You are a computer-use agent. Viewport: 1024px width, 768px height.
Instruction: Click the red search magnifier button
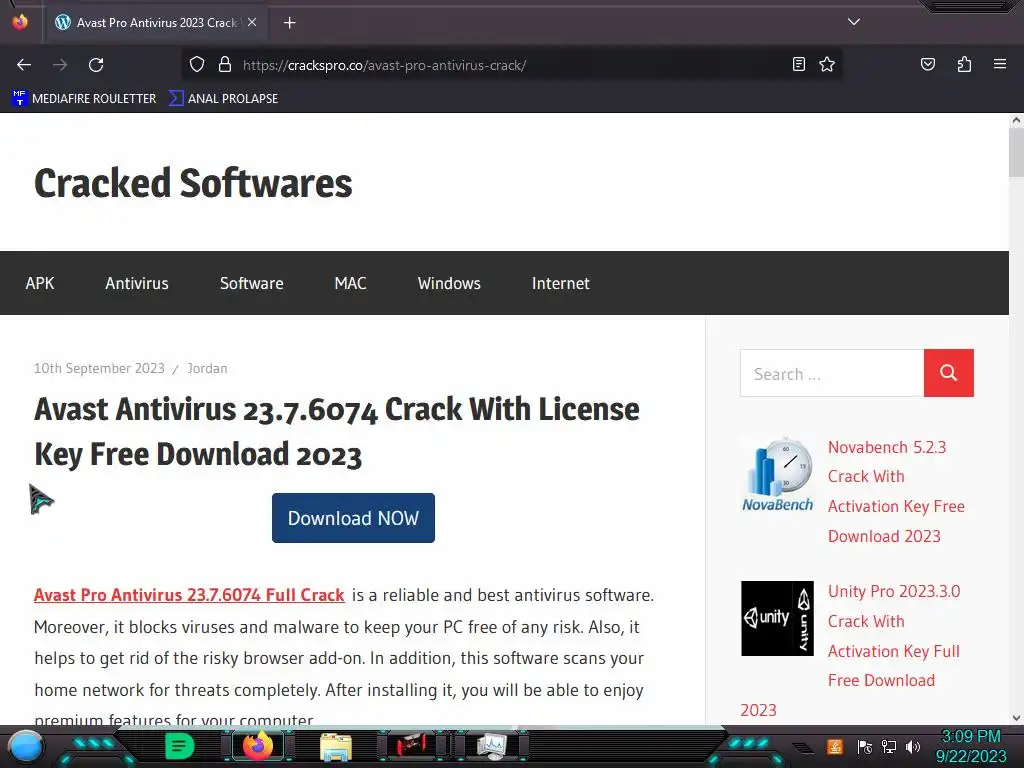[x=949, y=373]
